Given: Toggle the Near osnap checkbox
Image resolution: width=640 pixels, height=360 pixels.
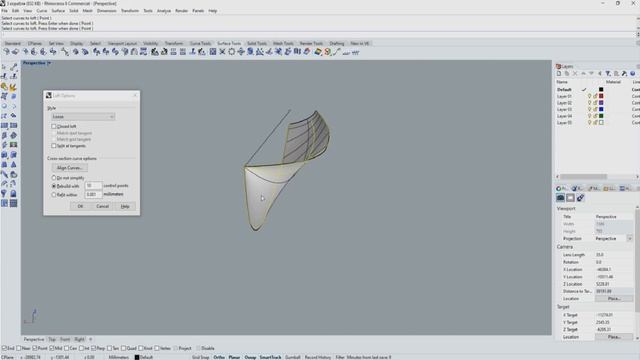Looking at the screenshot, I should click(x=19, y=348).
